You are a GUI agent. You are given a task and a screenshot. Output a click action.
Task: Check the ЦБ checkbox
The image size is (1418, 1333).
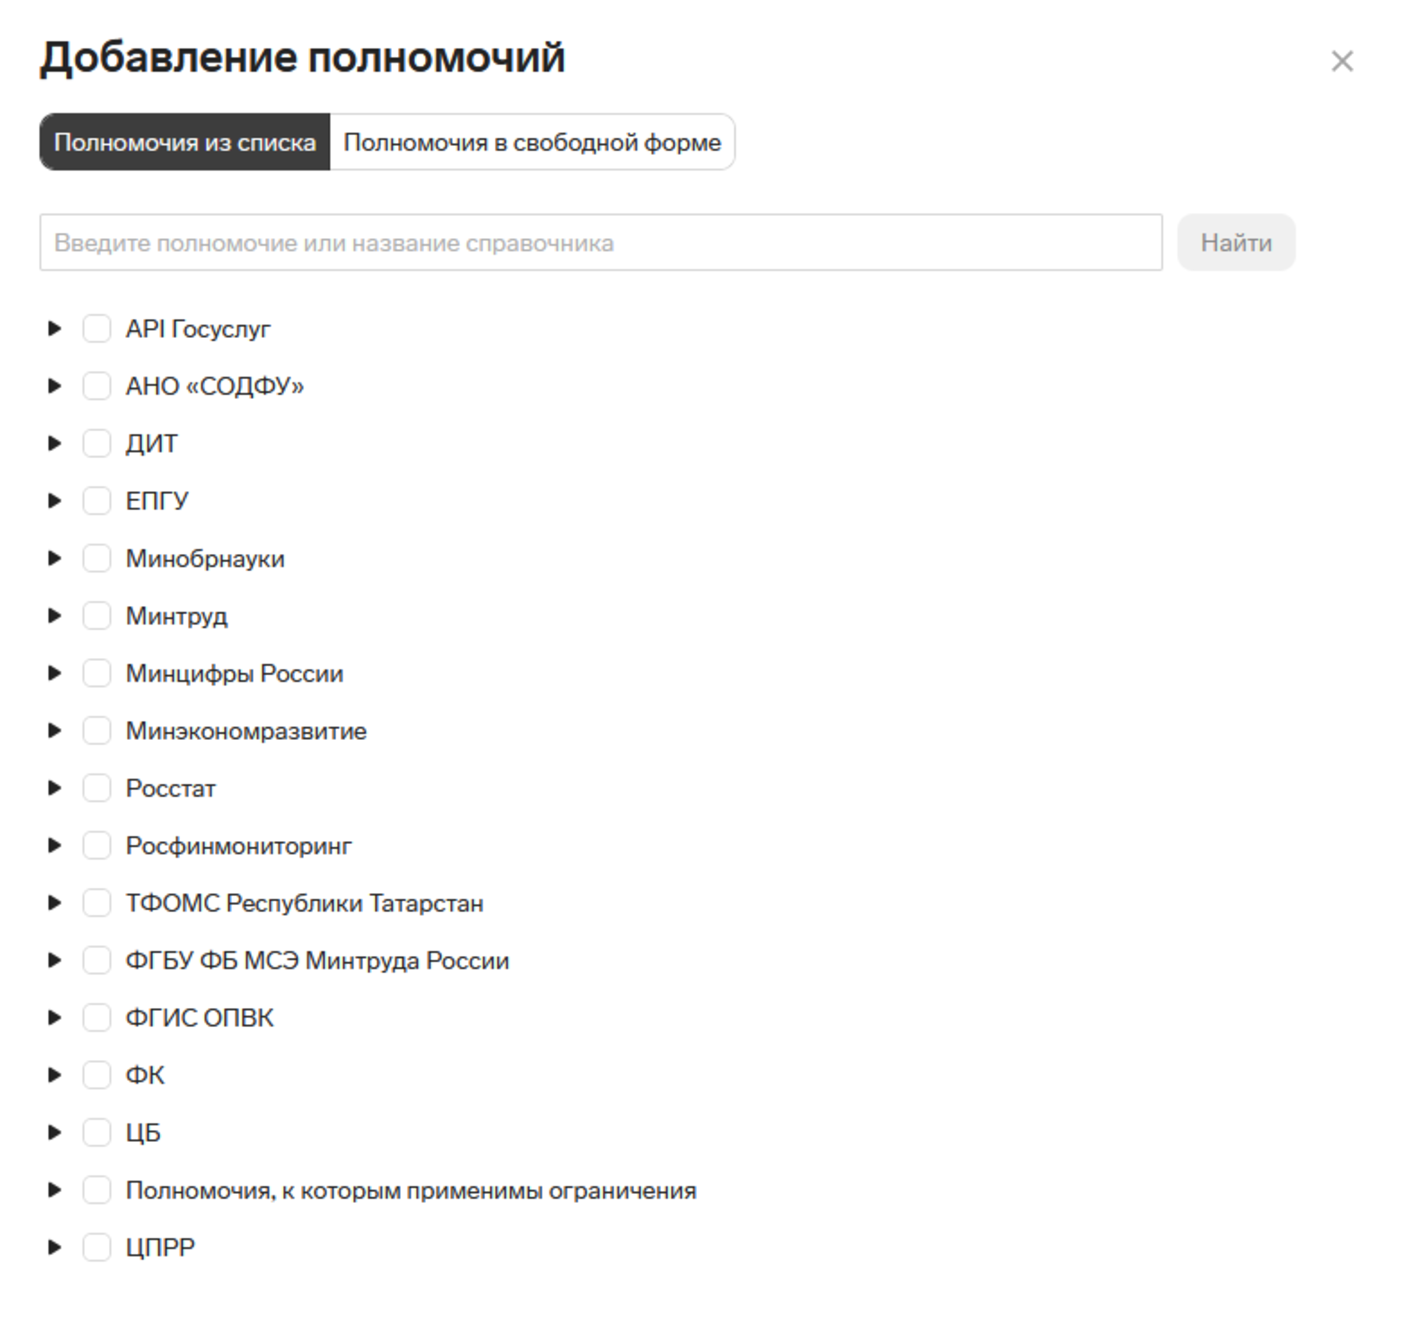point(96,1132)
